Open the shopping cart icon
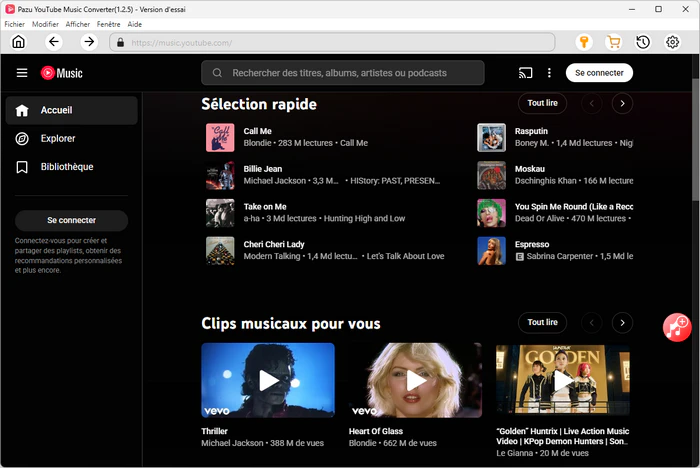 tap(613, 42)
